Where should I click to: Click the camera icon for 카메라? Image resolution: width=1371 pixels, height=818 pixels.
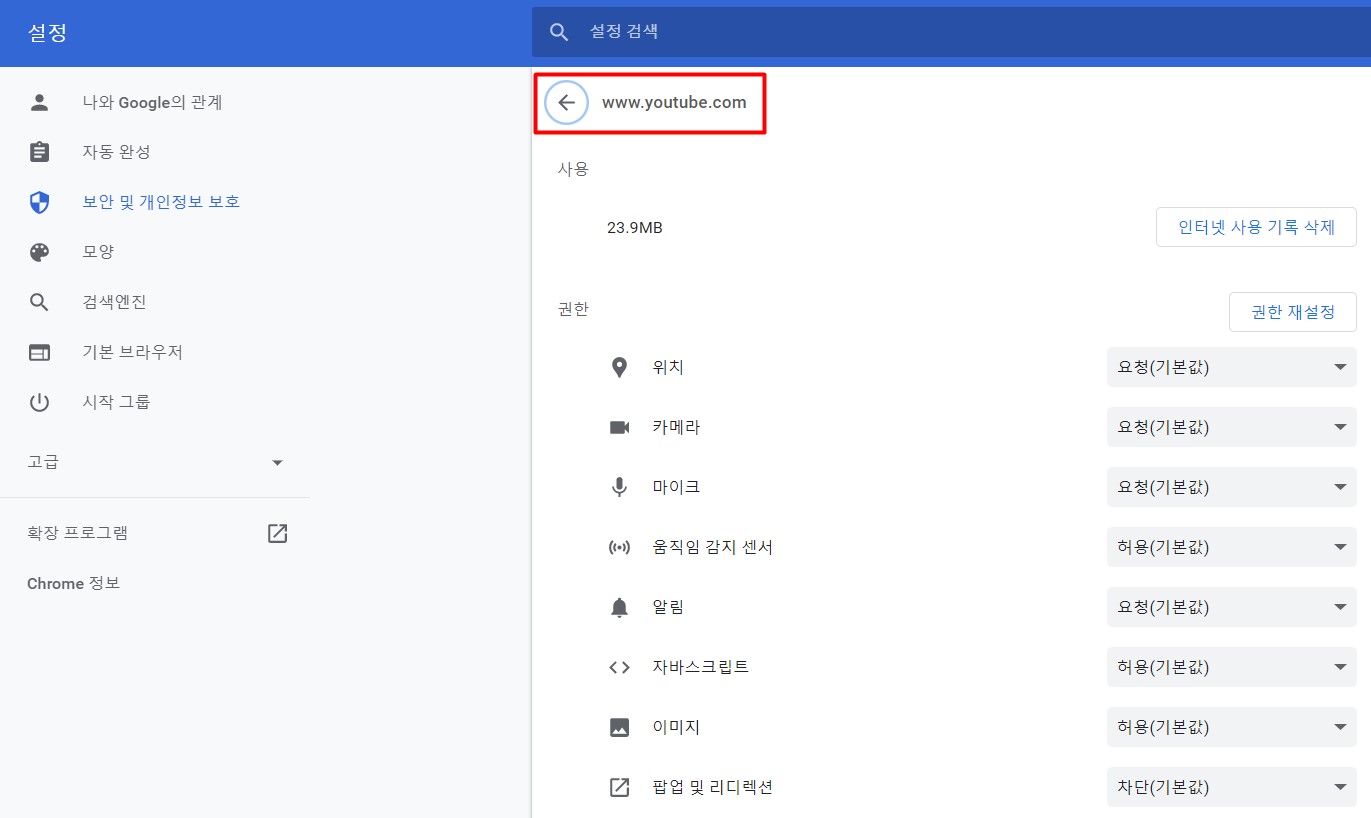(619, 427)
